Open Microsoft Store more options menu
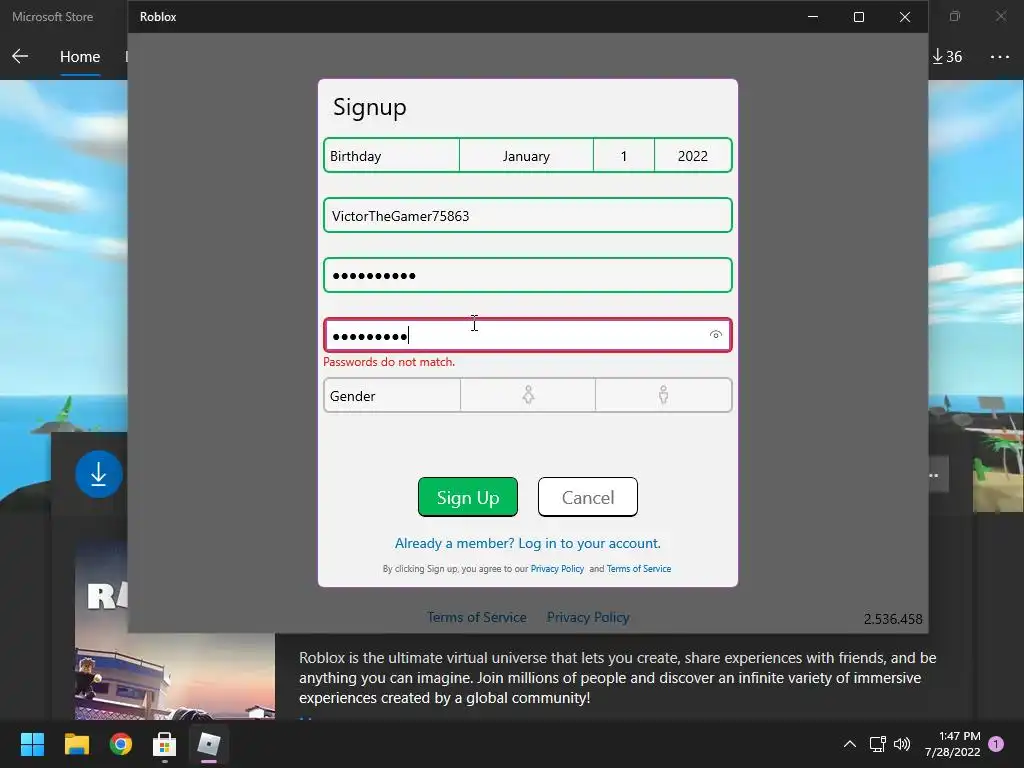The height and width of the screenshot is (768, 1024). tap(1000, 57)
